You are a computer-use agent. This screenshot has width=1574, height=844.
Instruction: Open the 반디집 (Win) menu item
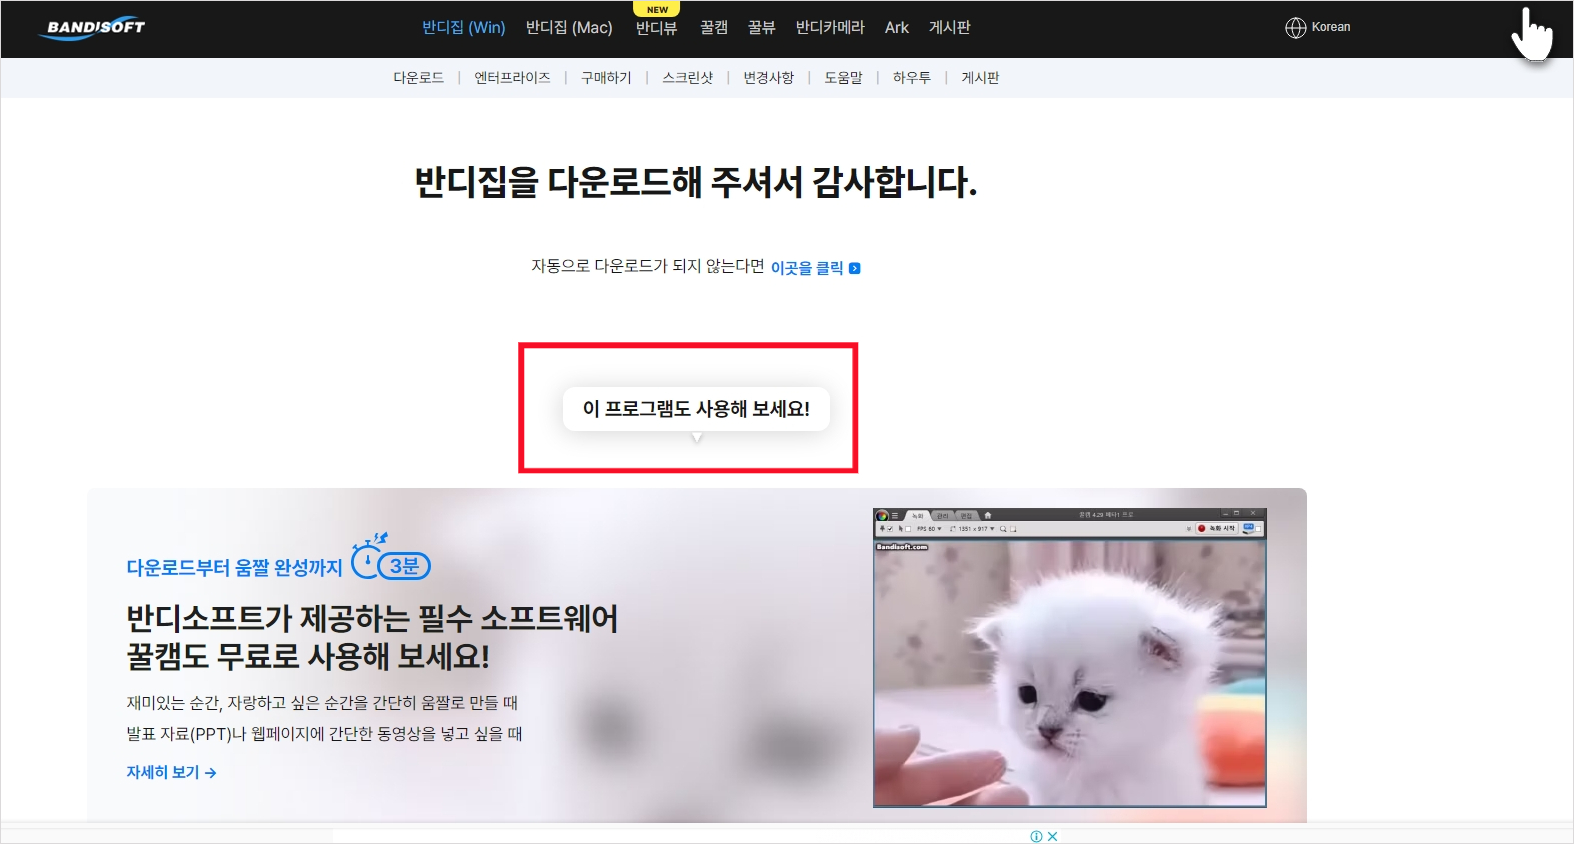[x=464, y=28]
